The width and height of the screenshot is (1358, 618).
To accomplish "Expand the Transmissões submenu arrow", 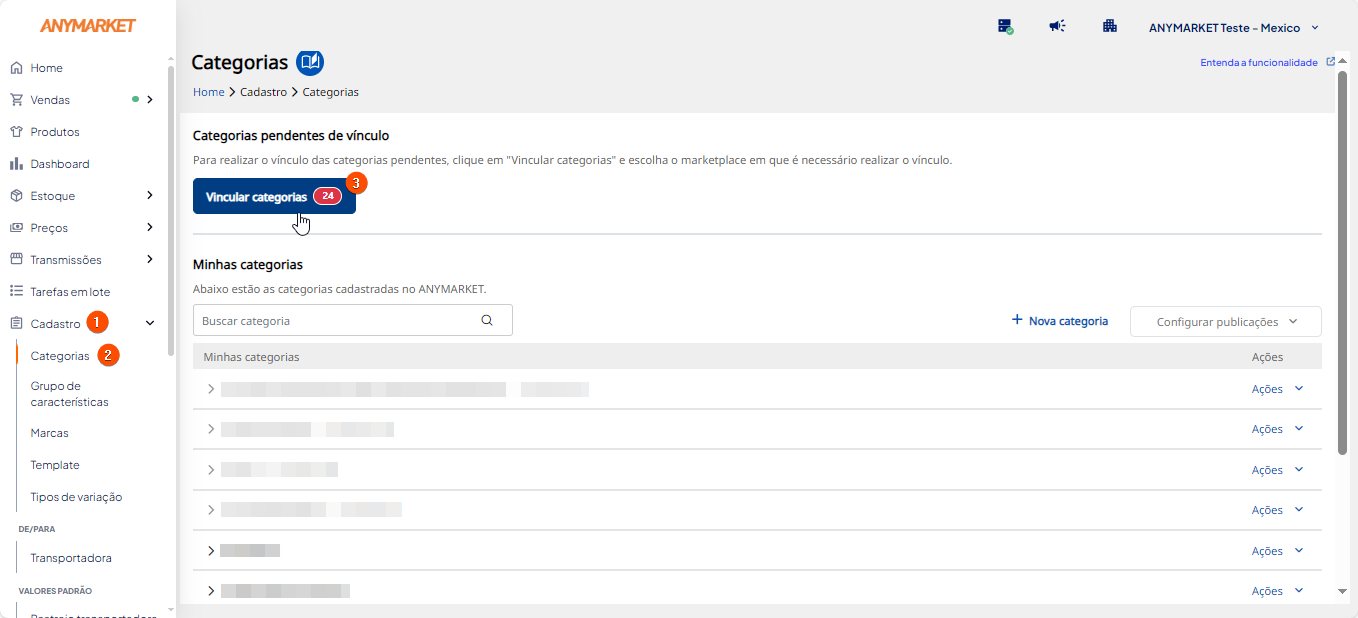I will 150,260.
